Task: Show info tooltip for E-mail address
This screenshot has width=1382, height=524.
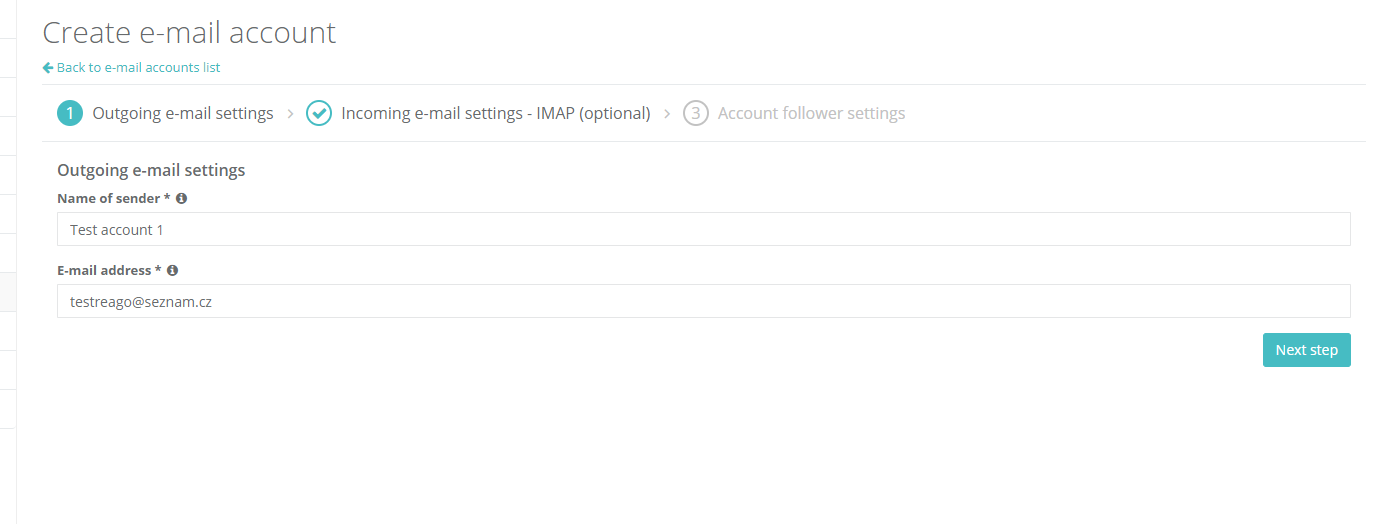Action: click(173, 270)
